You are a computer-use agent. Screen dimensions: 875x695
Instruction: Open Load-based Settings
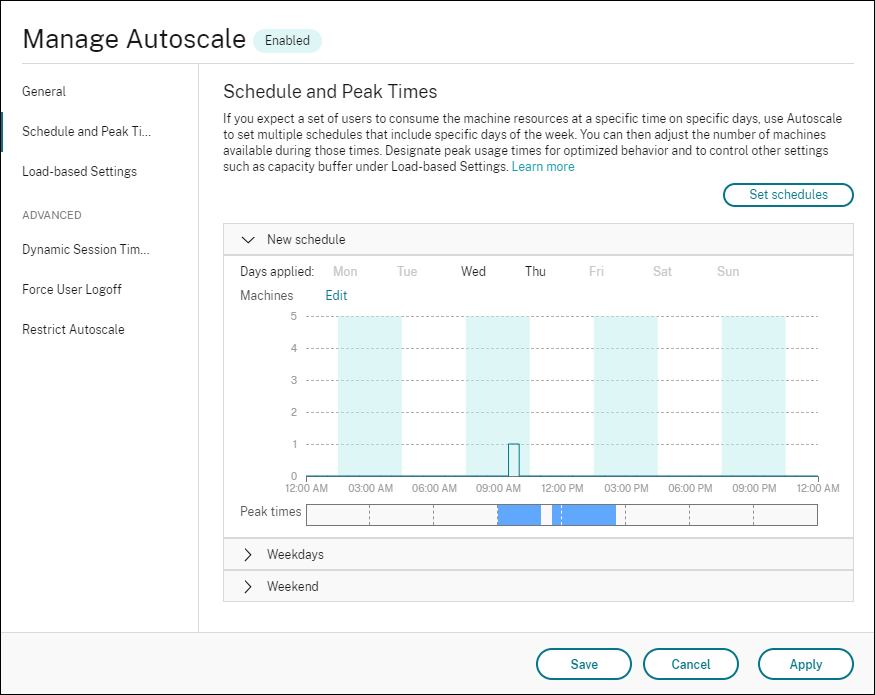coord(80,171)
